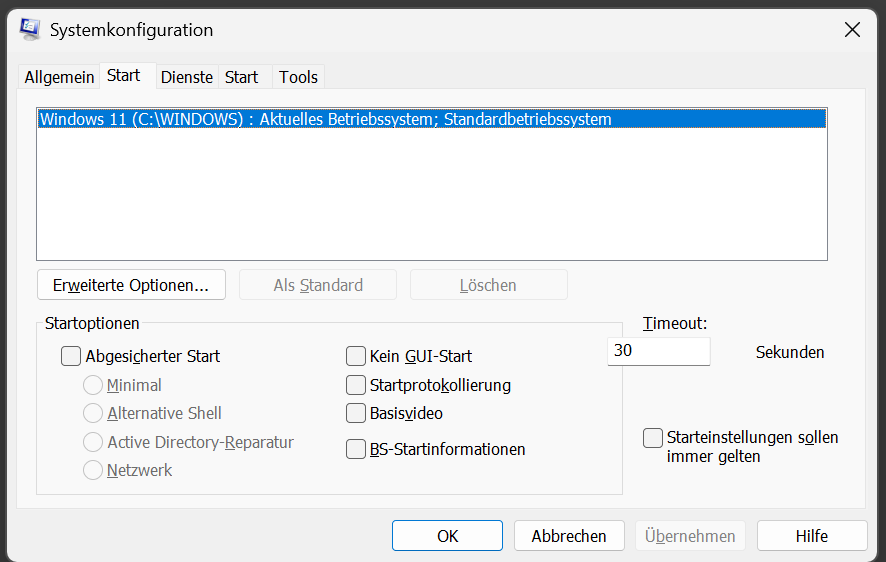
Task: Click the Als Standard button
Action: pos(318,285)
